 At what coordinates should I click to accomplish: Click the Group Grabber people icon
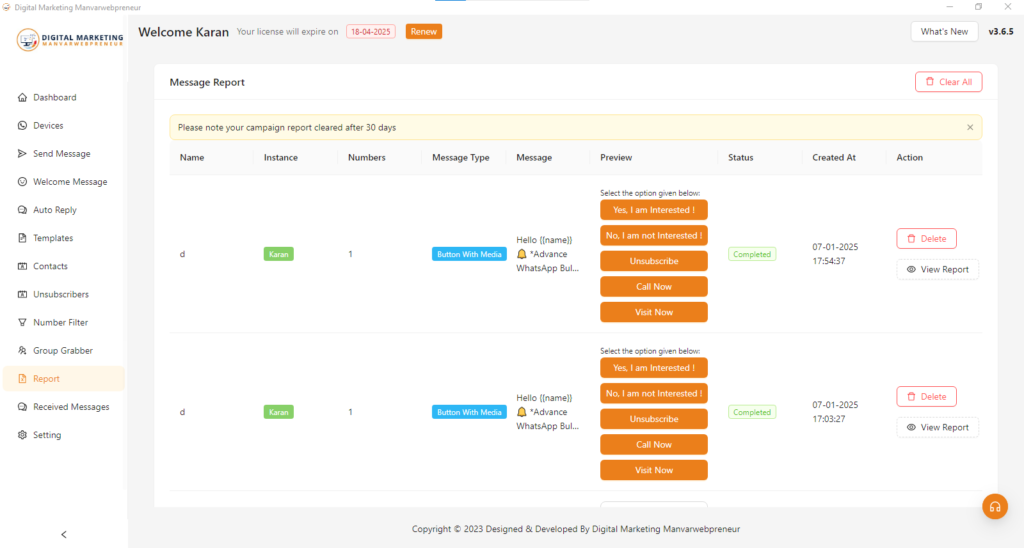coord(23,351)
